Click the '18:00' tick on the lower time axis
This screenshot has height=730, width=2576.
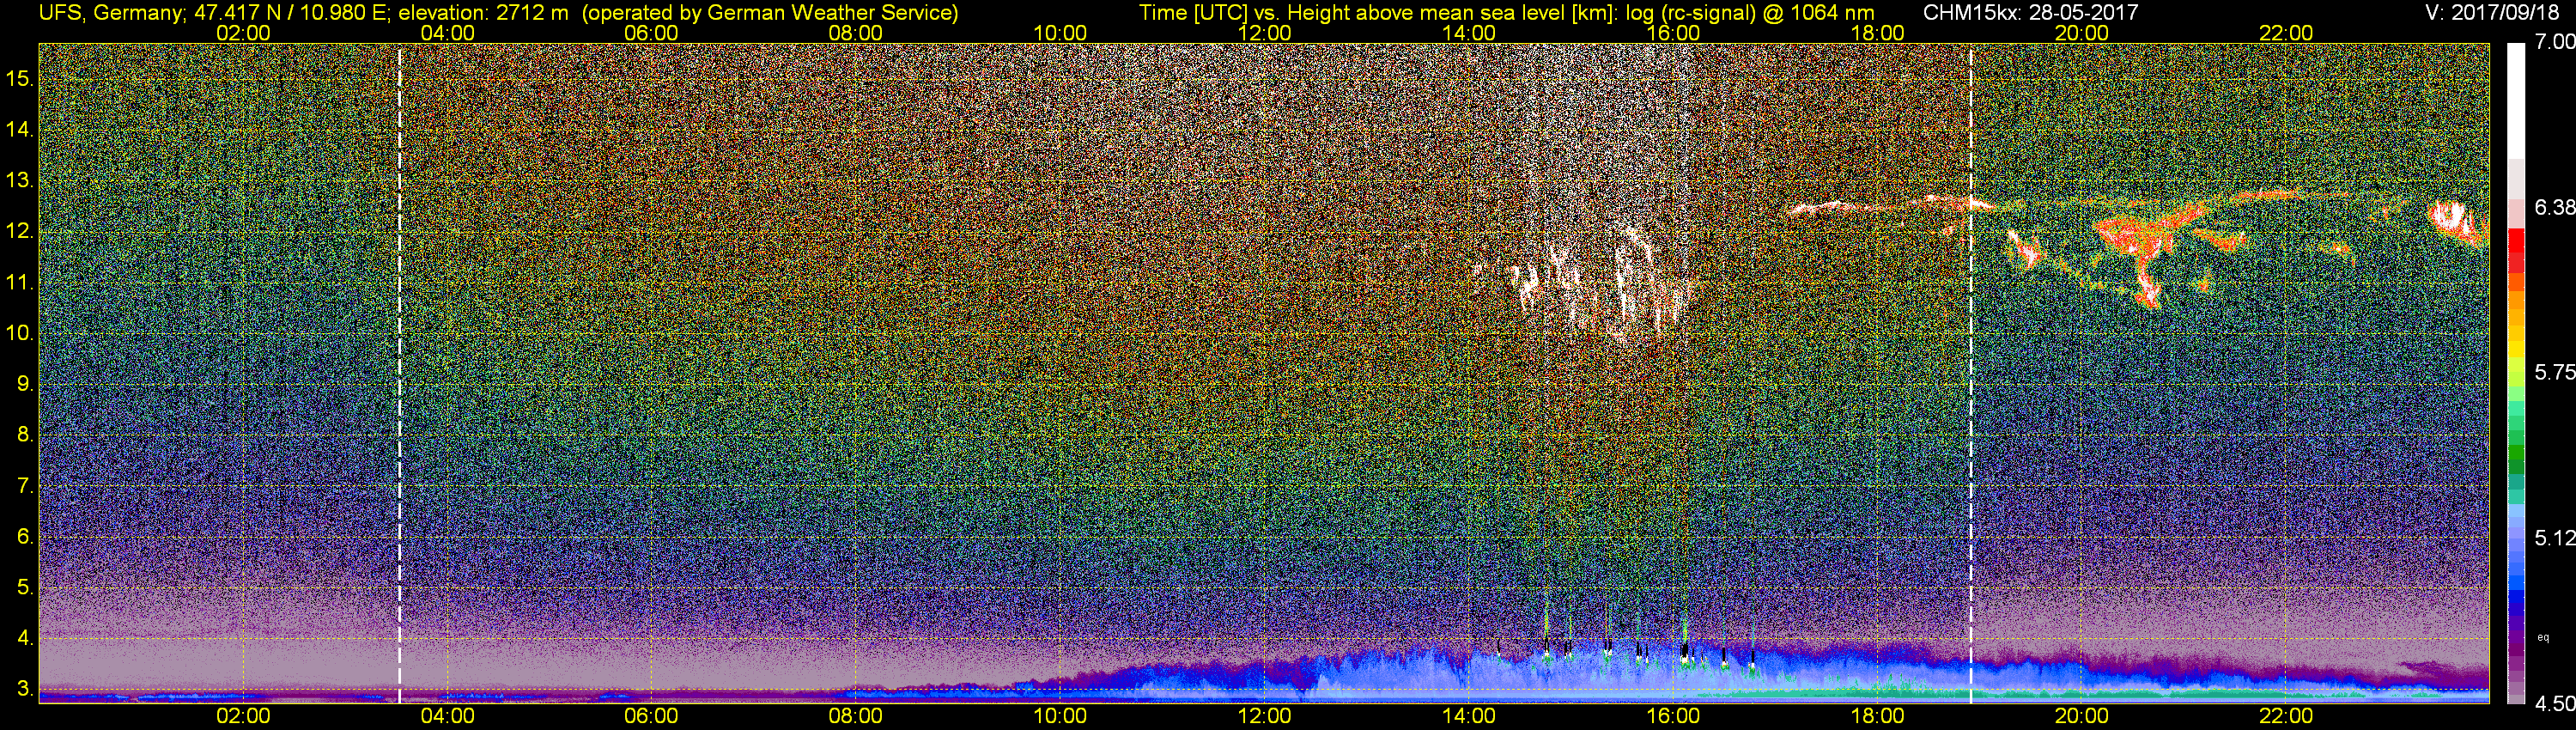[x=1877, y=716]
